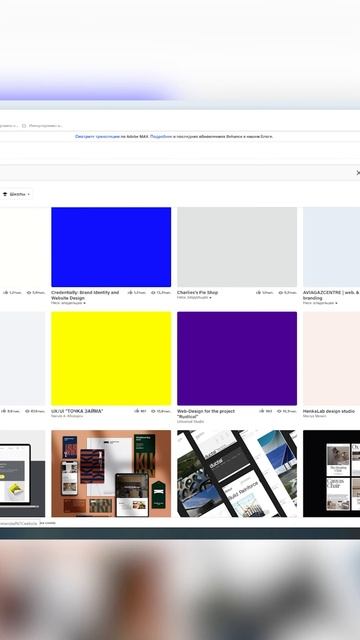This screenshot has height=640, width=360.
Task: Click the UX/UI "ТОЧКА ЗАЙМА" title
Action: pyautogui.click(x=77, y=411)
